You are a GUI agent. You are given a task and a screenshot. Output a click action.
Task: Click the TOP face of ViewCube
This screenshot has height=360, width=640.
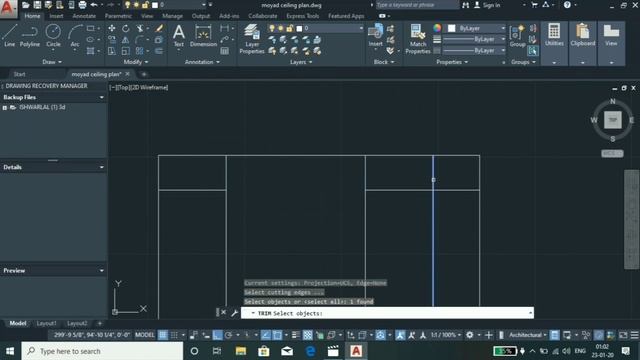tap(612, 120)
